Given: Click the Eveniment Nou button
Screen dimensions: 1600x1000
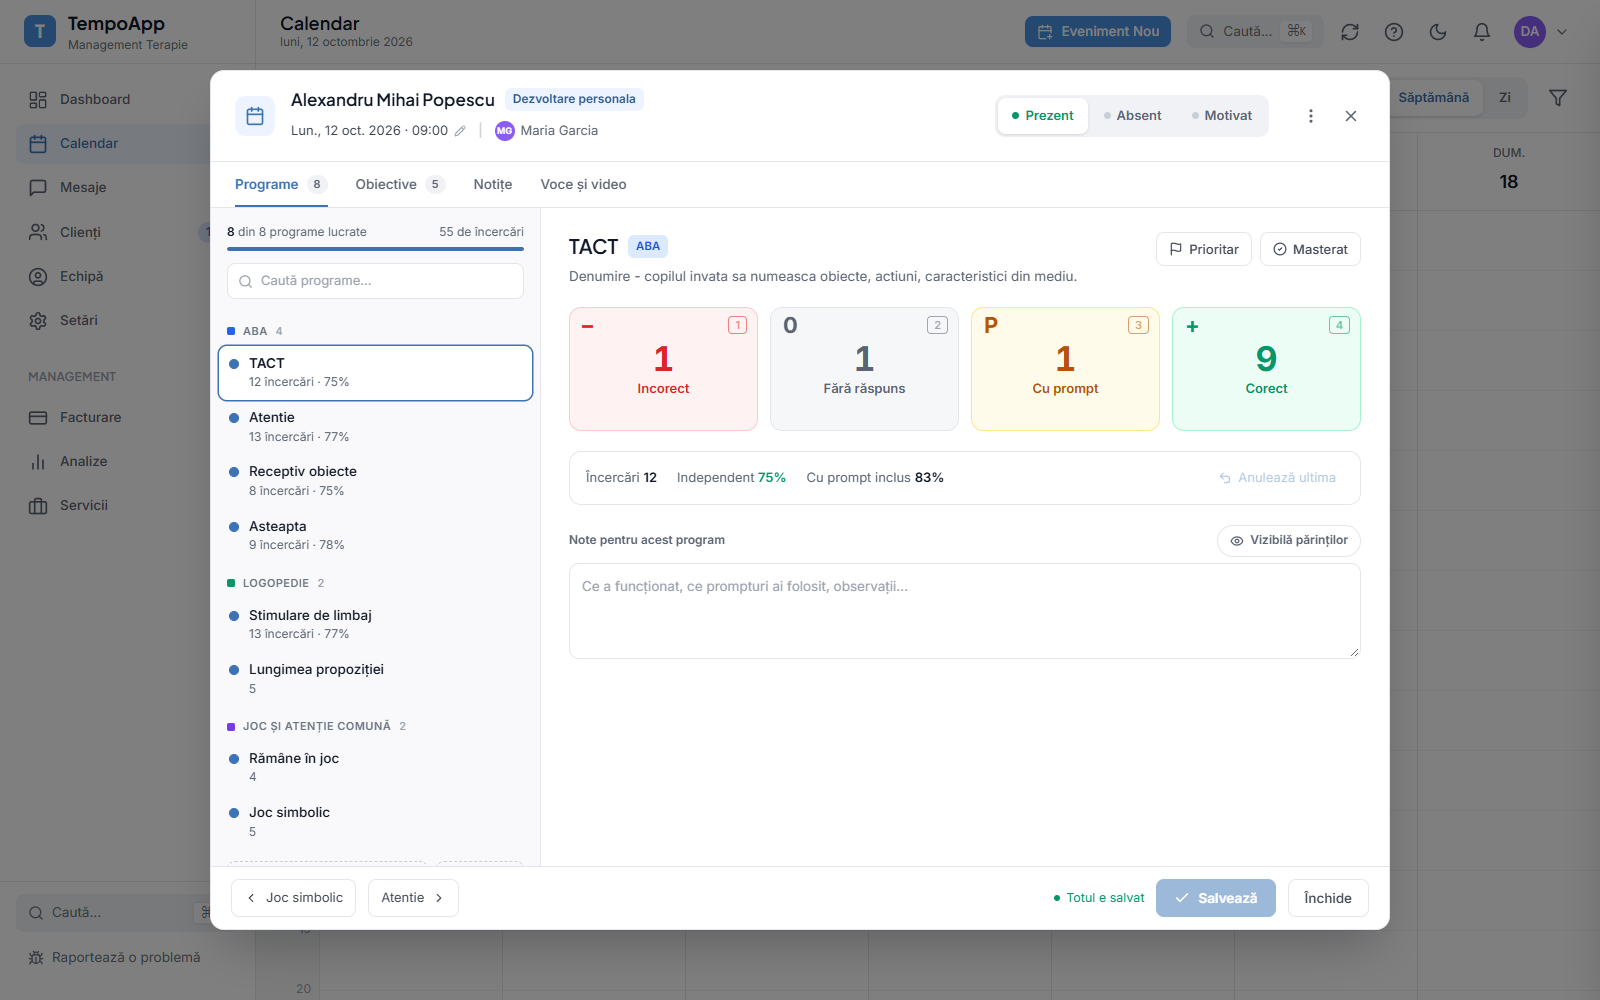Looking at the screenshot, I should (x=1098, y=32).
